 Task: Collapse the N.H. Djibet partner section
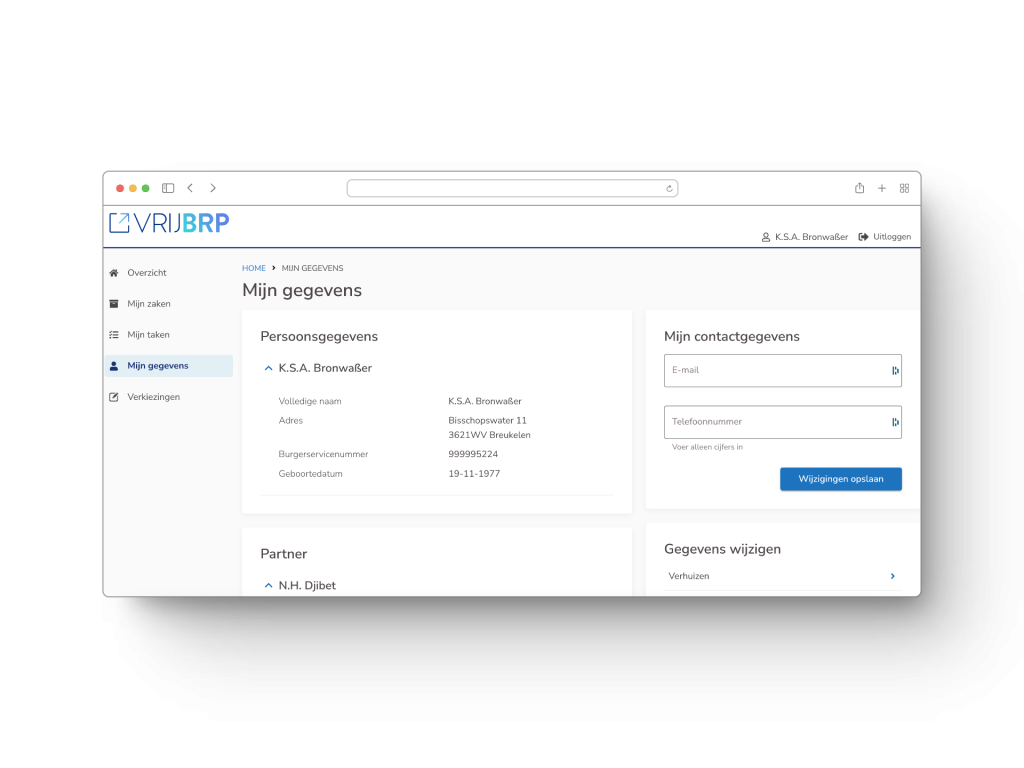pyautogui.click(x=268, y=585)
